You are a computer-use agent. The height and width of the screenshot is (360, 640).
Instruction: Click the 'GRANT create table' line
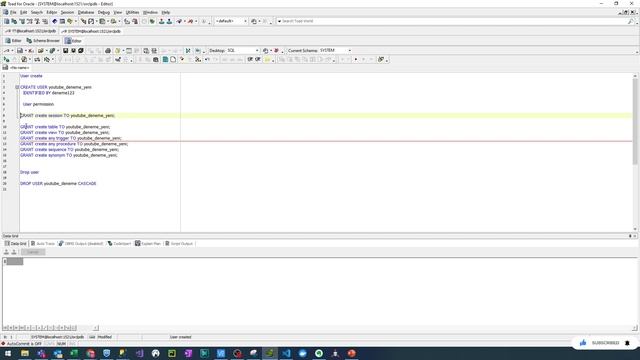pos(65,127)
